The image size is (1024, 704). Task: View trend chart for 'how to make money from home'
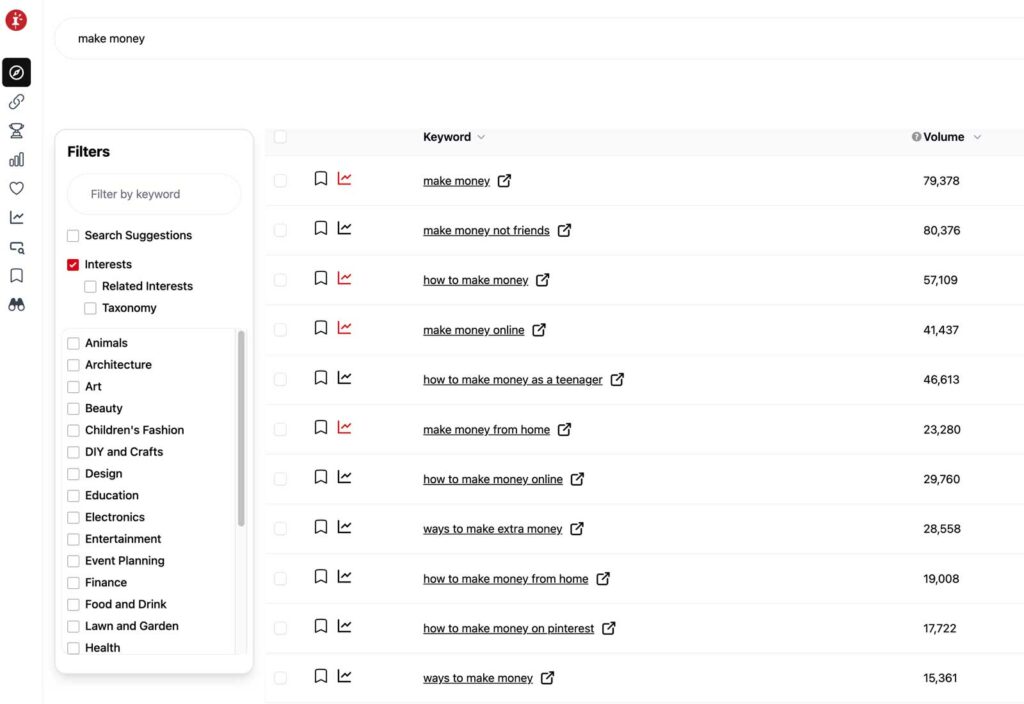(344, 576)
